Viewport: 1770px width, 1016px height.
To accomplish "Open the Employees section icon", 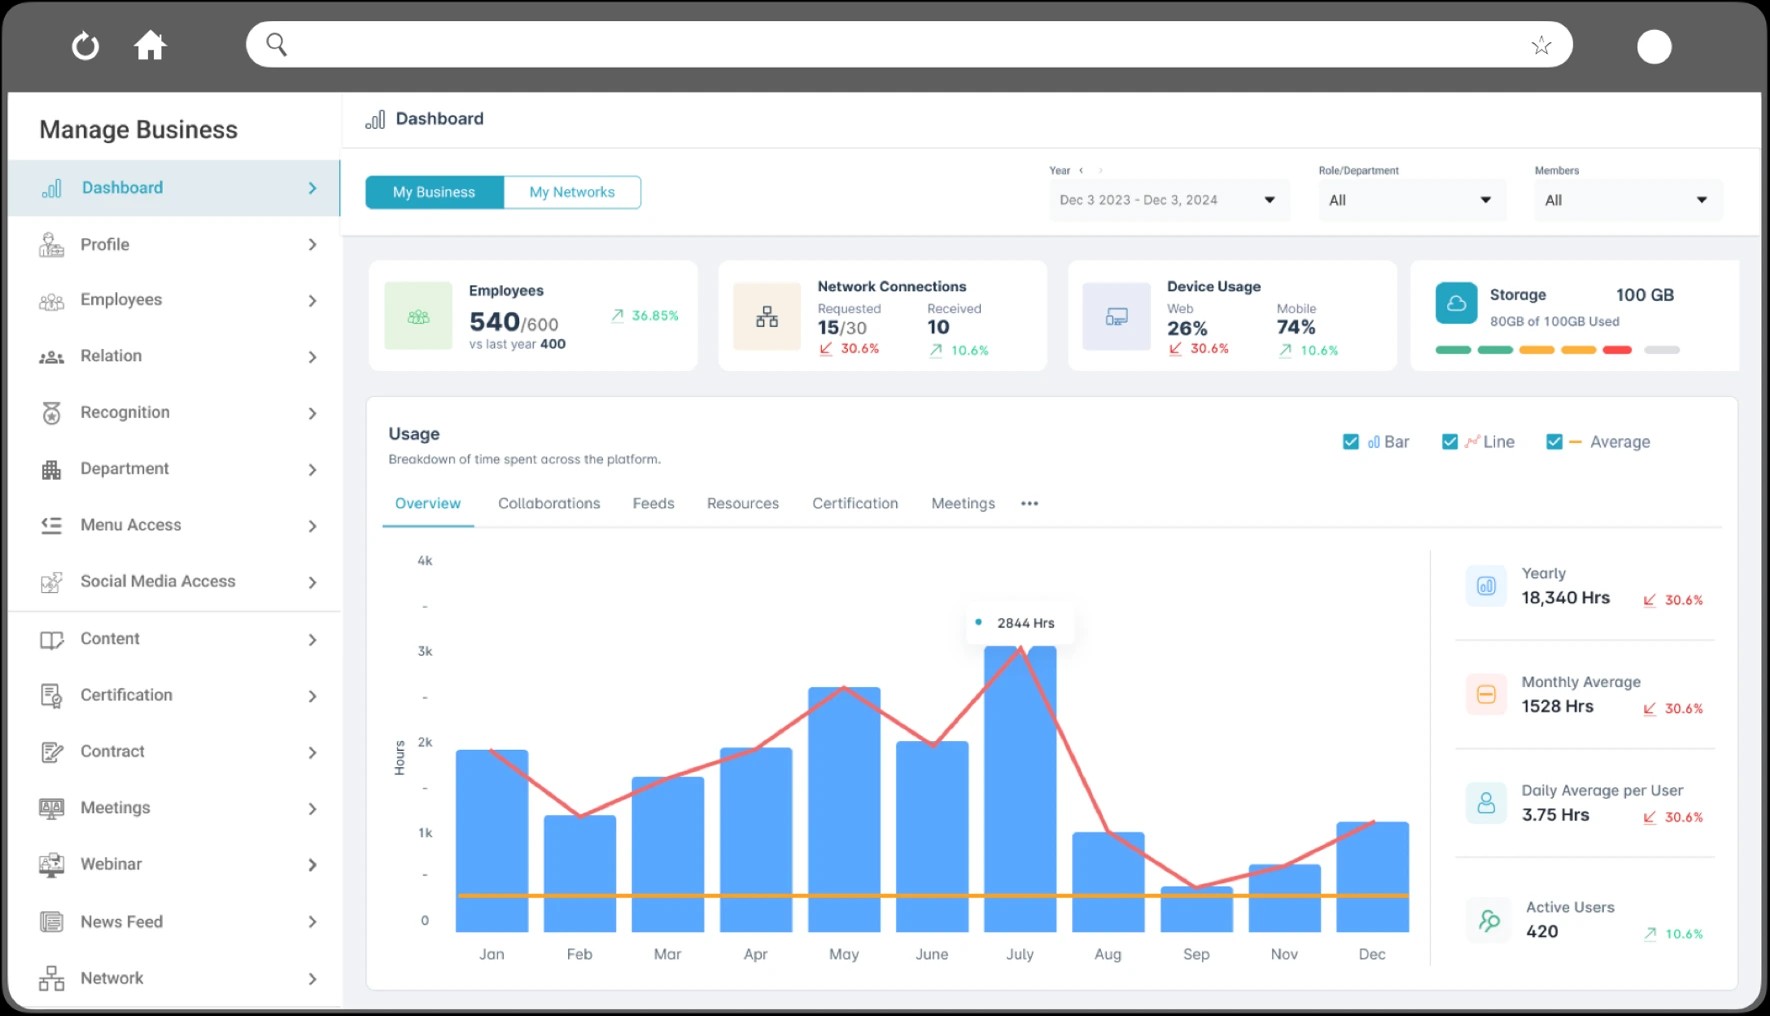I will point(50,300).
